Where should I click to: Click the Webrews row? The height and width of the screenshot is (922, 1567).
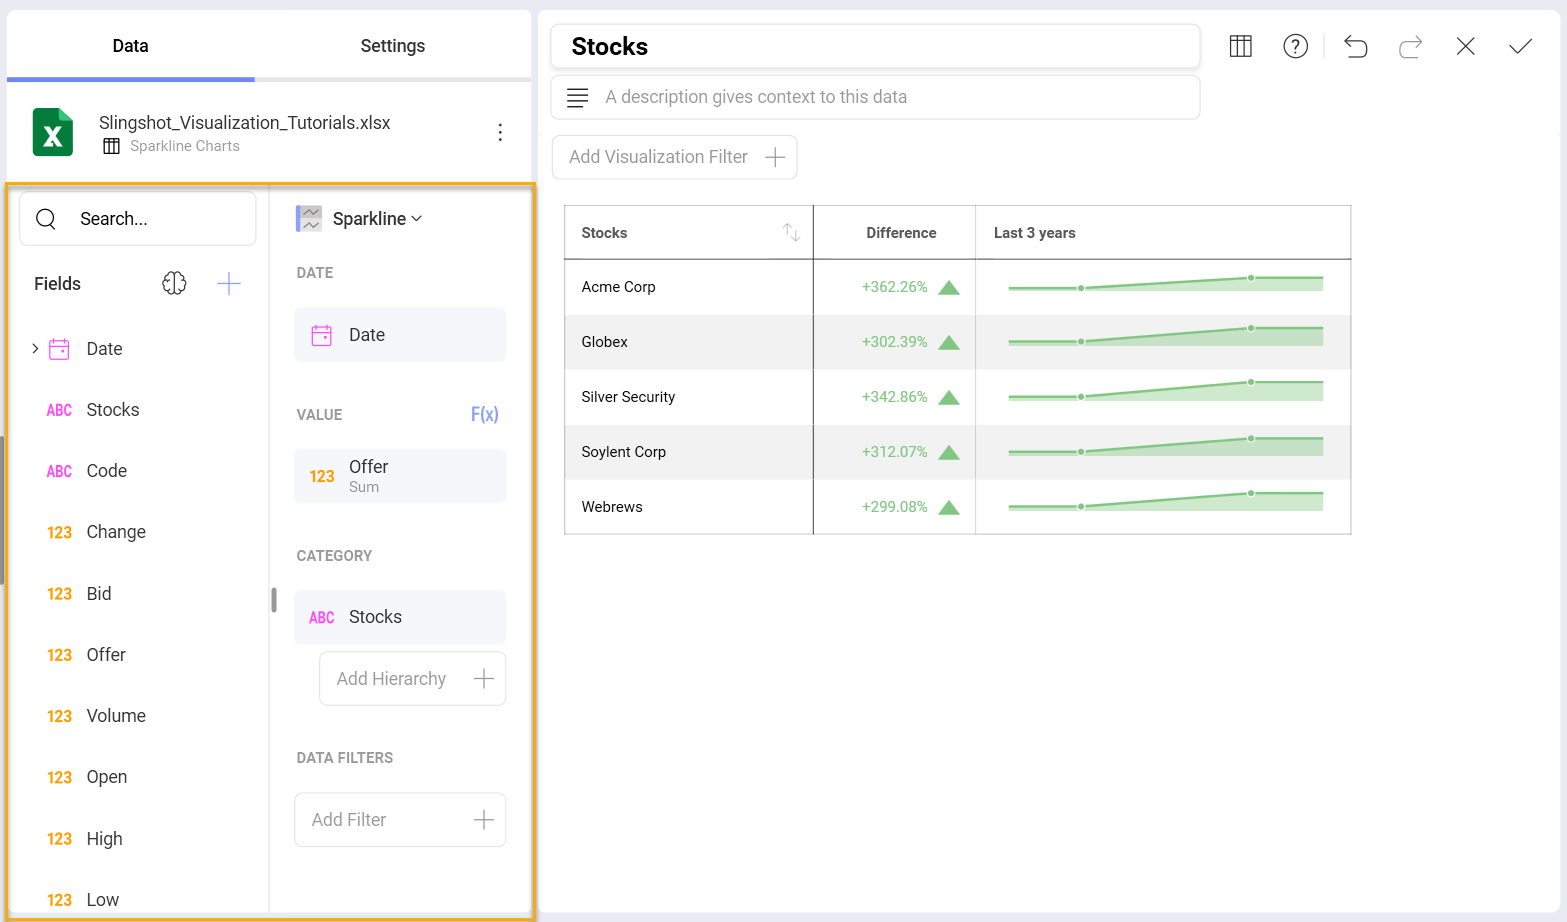[x=958, y=507]
